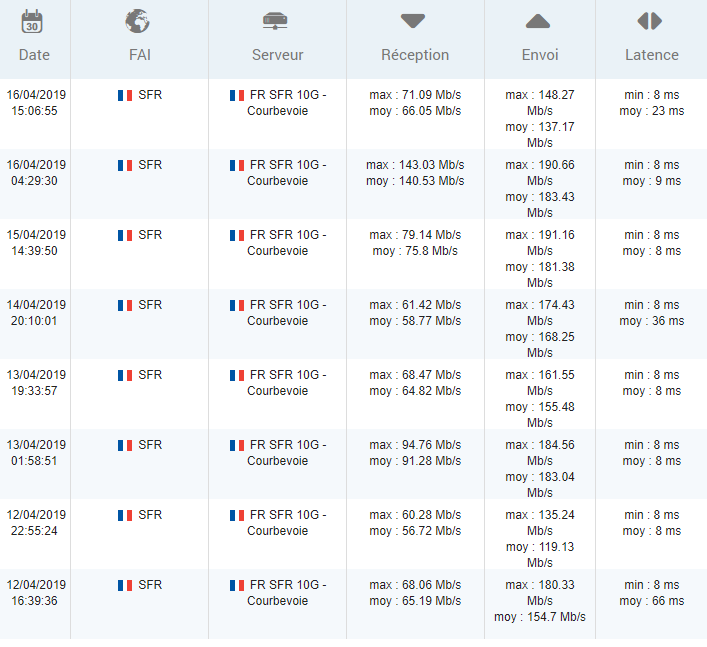The height and width of the screenshot is (647, 707).
Task: Click the SFR provider in 13/04/2019 19:33:57 row
Action: pos(150,375)
